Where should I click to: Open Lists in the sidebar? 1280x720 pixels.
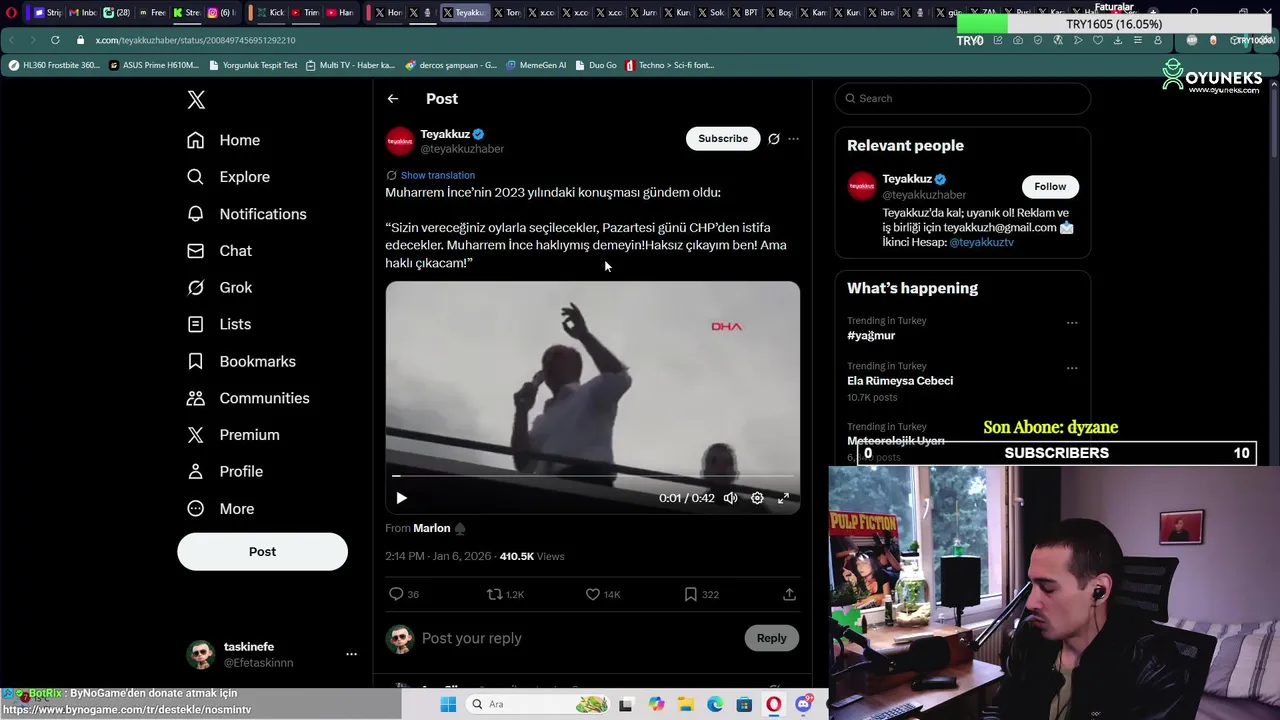219,324
